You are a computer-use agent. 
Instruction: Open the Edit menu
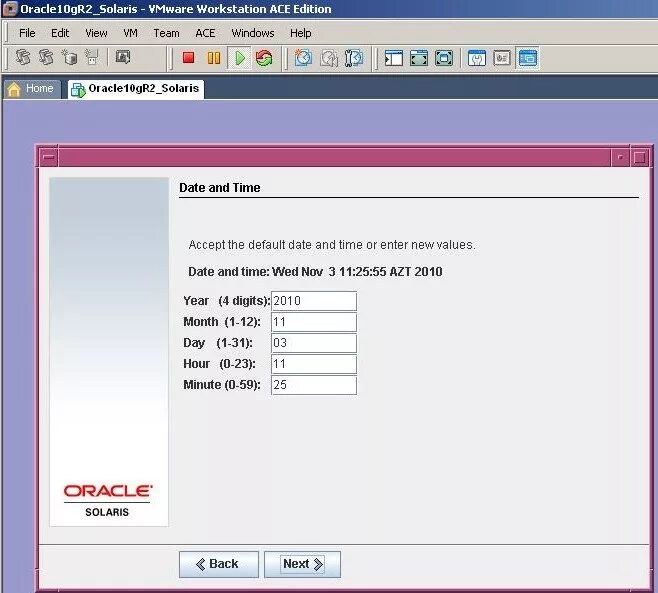point(60,33)
